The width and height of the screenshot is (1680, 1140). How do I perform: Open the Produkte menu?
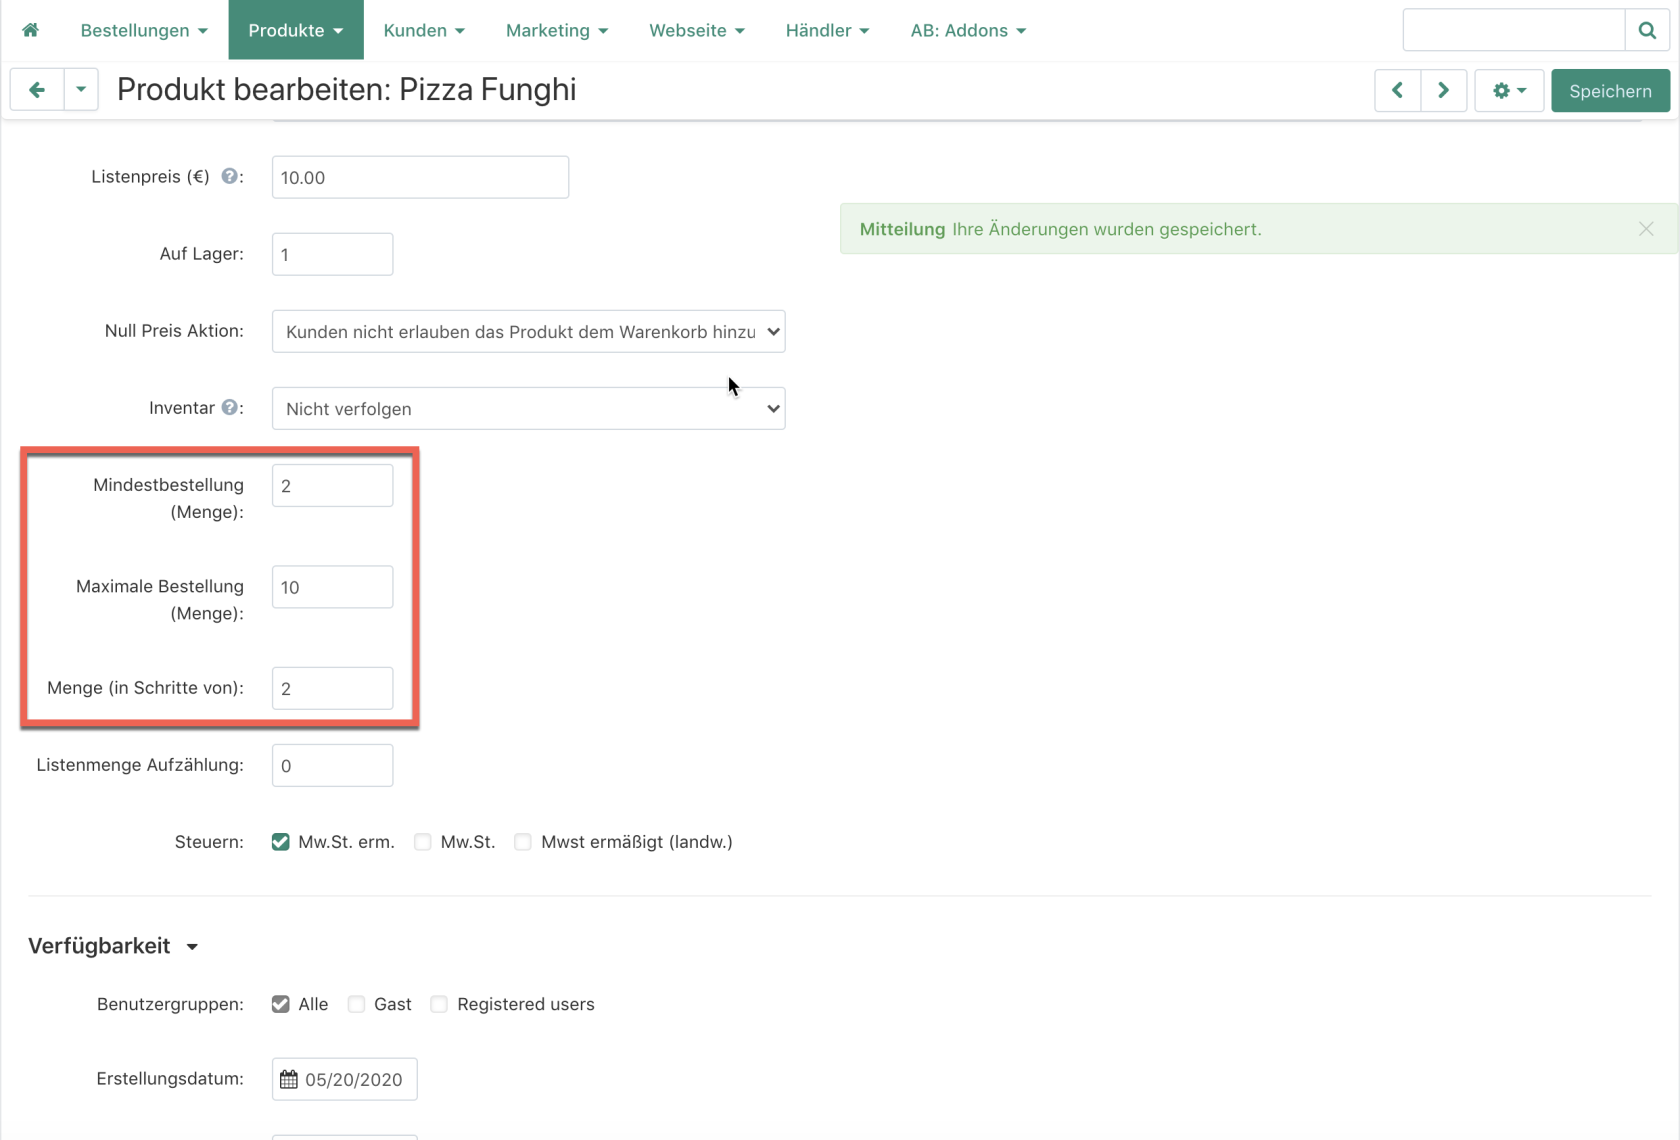(296, 30)
